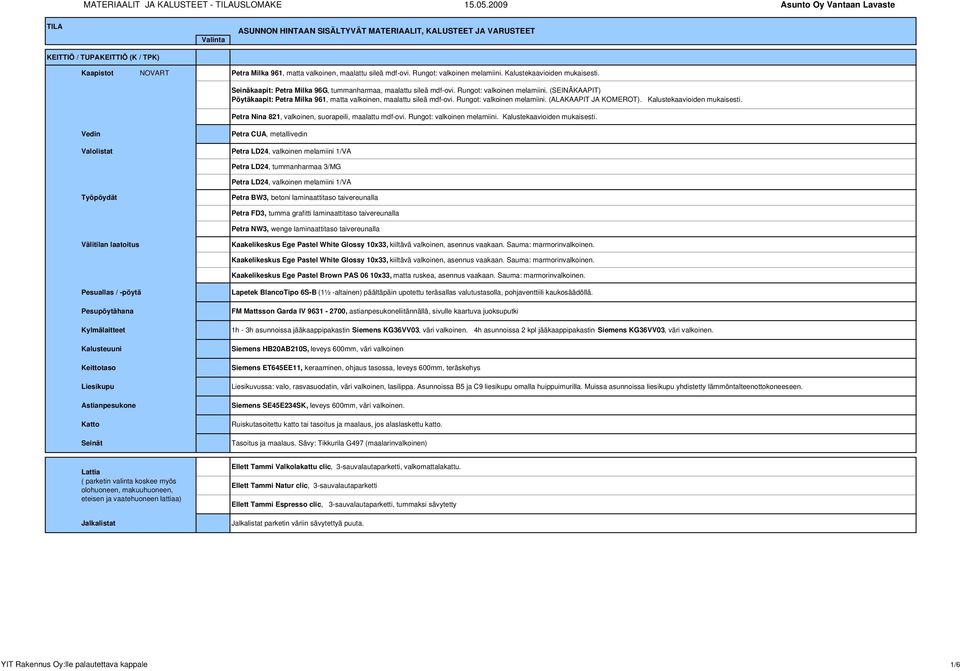
Task: Click the 'Keittotaso' row label
Action: 98,368
